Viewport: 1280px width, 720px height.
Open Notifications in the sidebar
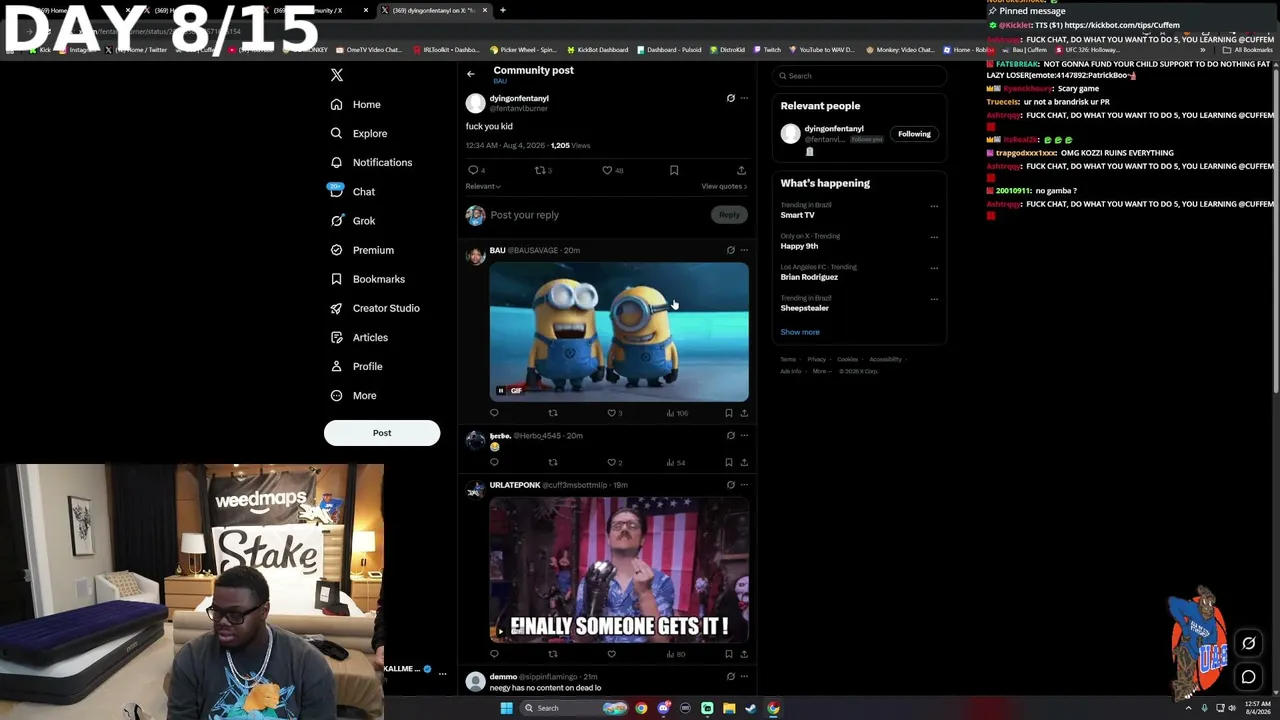[371, 162]
